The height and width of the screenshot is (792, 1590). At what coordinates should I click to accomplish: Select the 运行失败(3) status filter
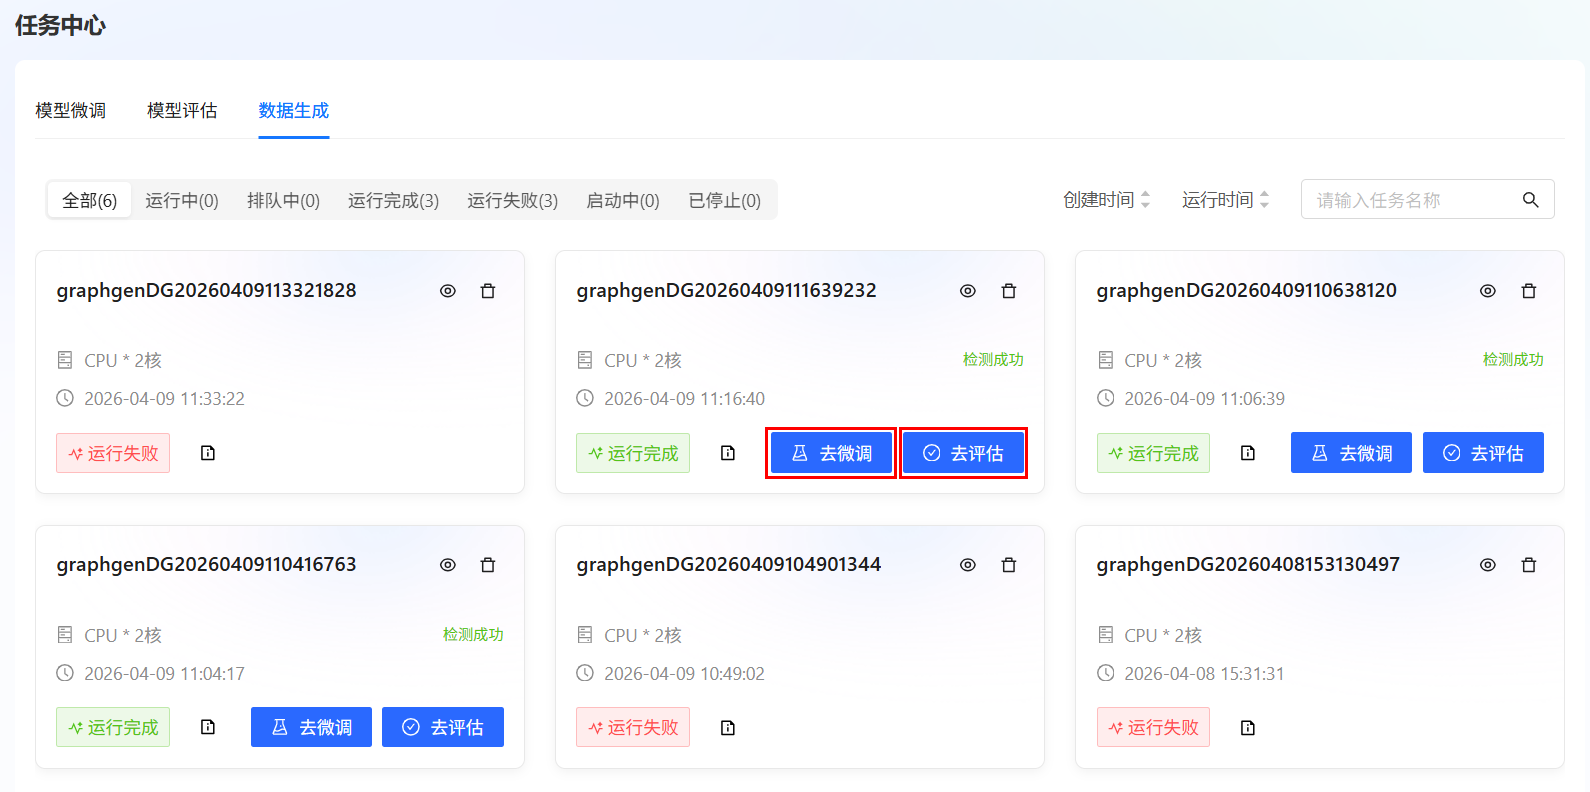click(512, 201)
